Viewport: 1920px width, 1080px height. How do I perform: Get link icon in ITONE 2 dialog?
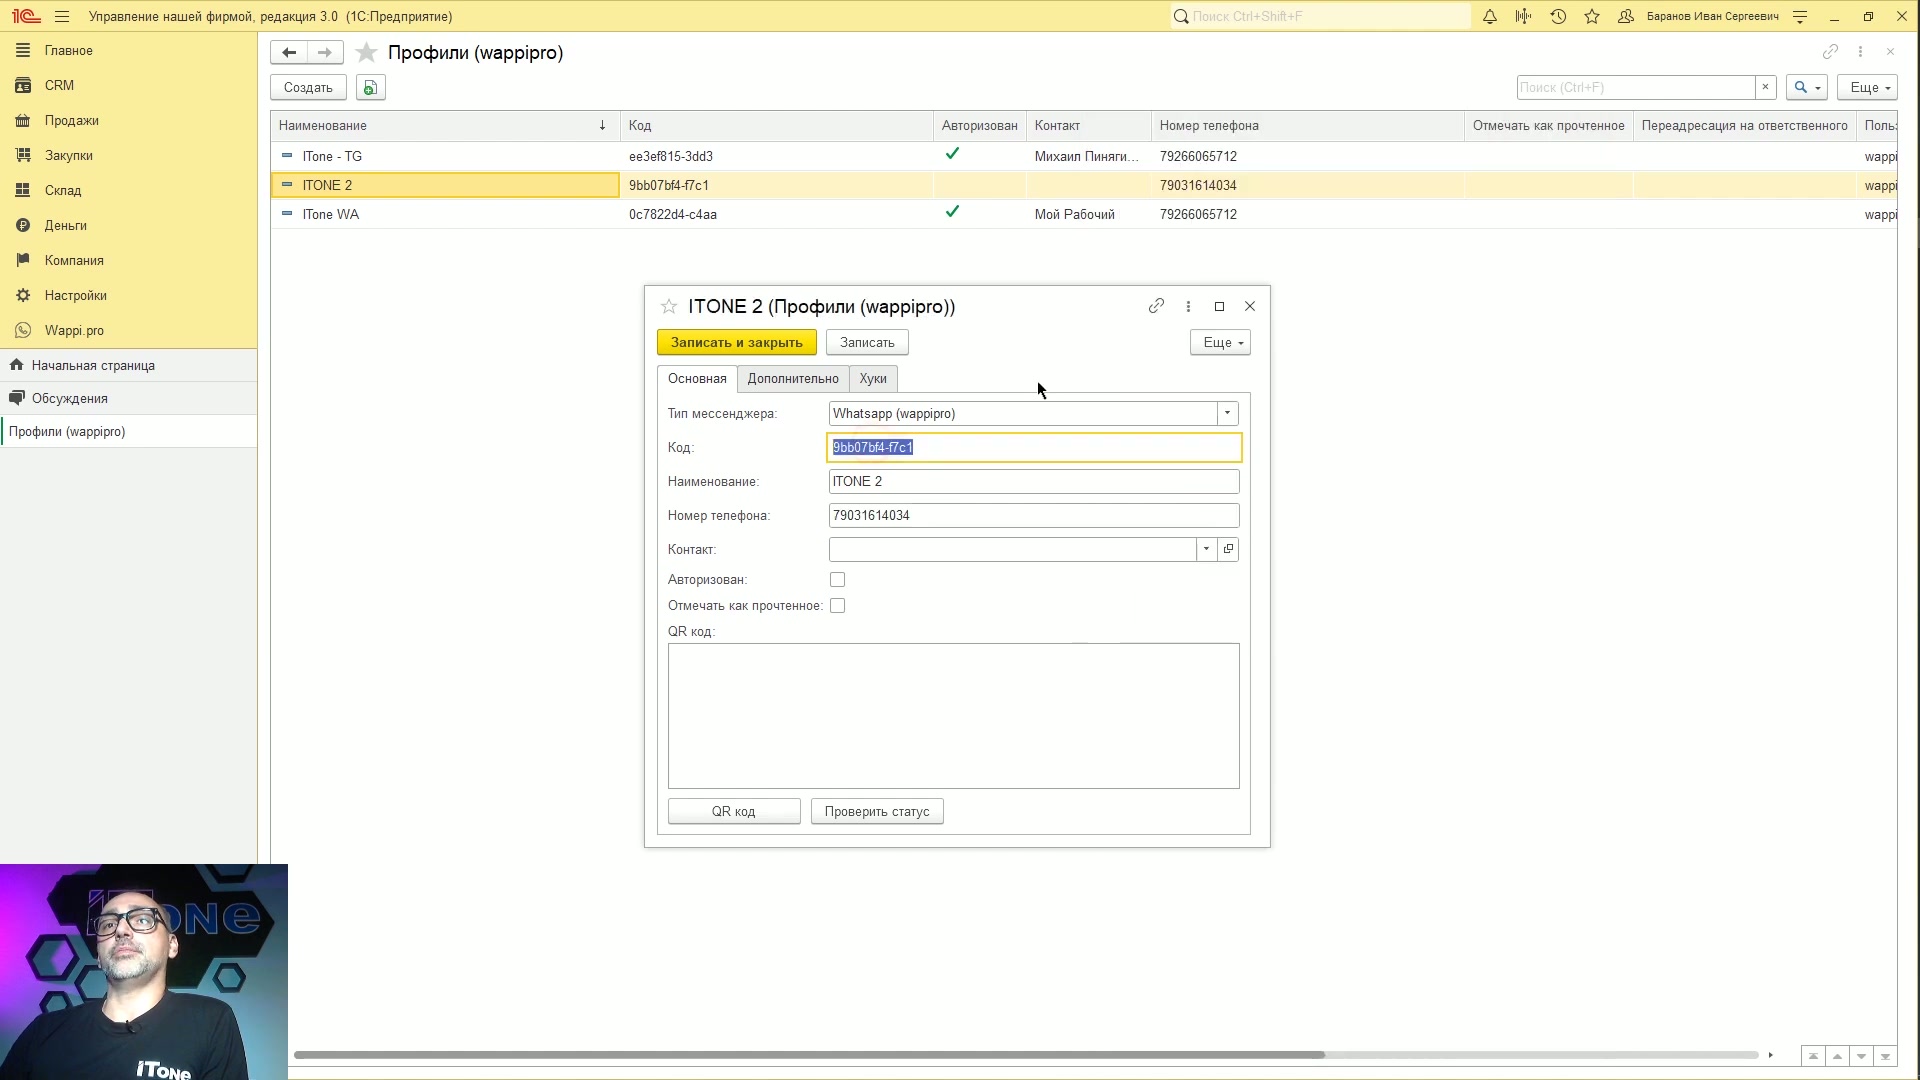(x=1156, y=306)
